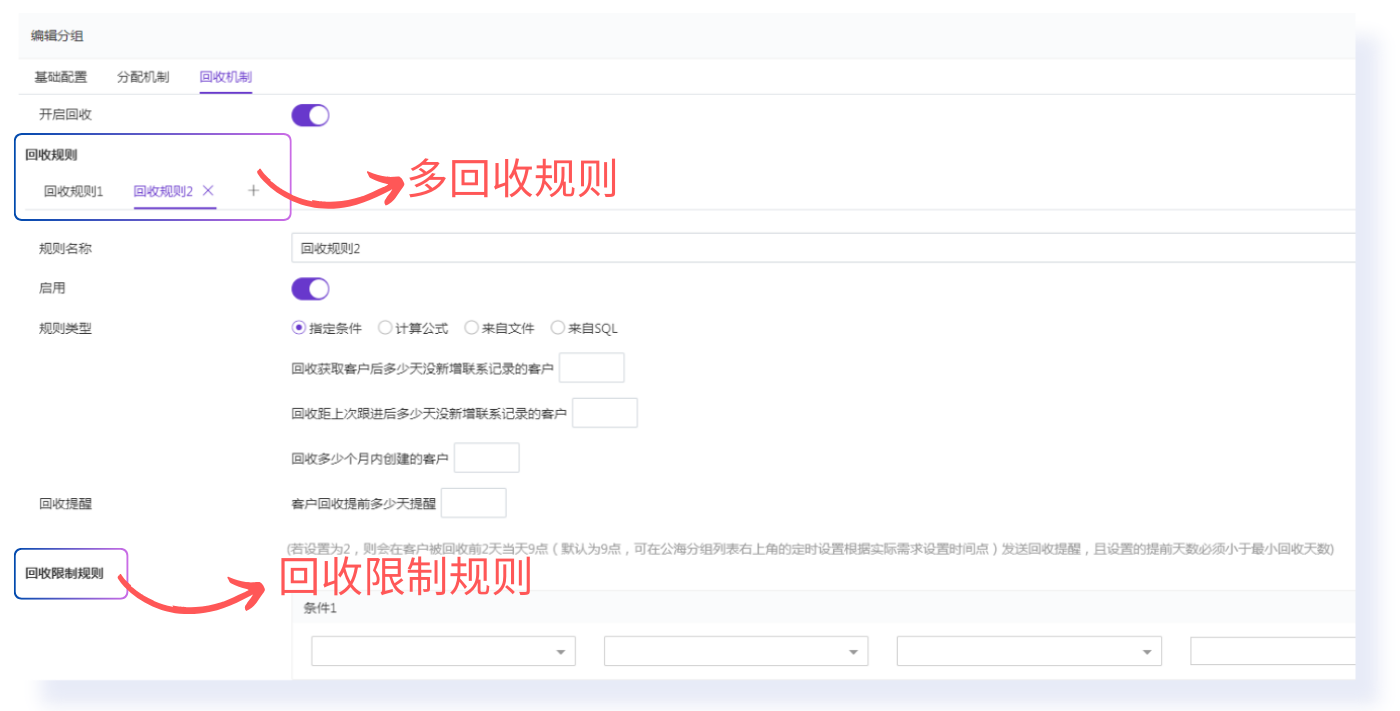Click the 规则名称 input field

[x=823, y=248]
